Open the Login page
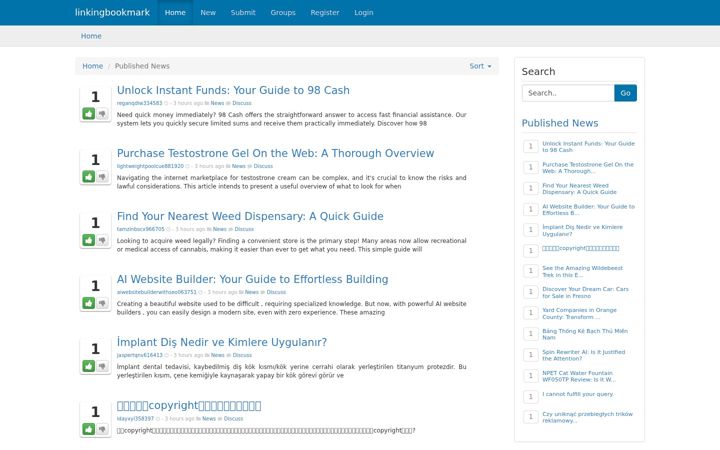Viewport: 720px width, 450px height. [x=363, y=12]
